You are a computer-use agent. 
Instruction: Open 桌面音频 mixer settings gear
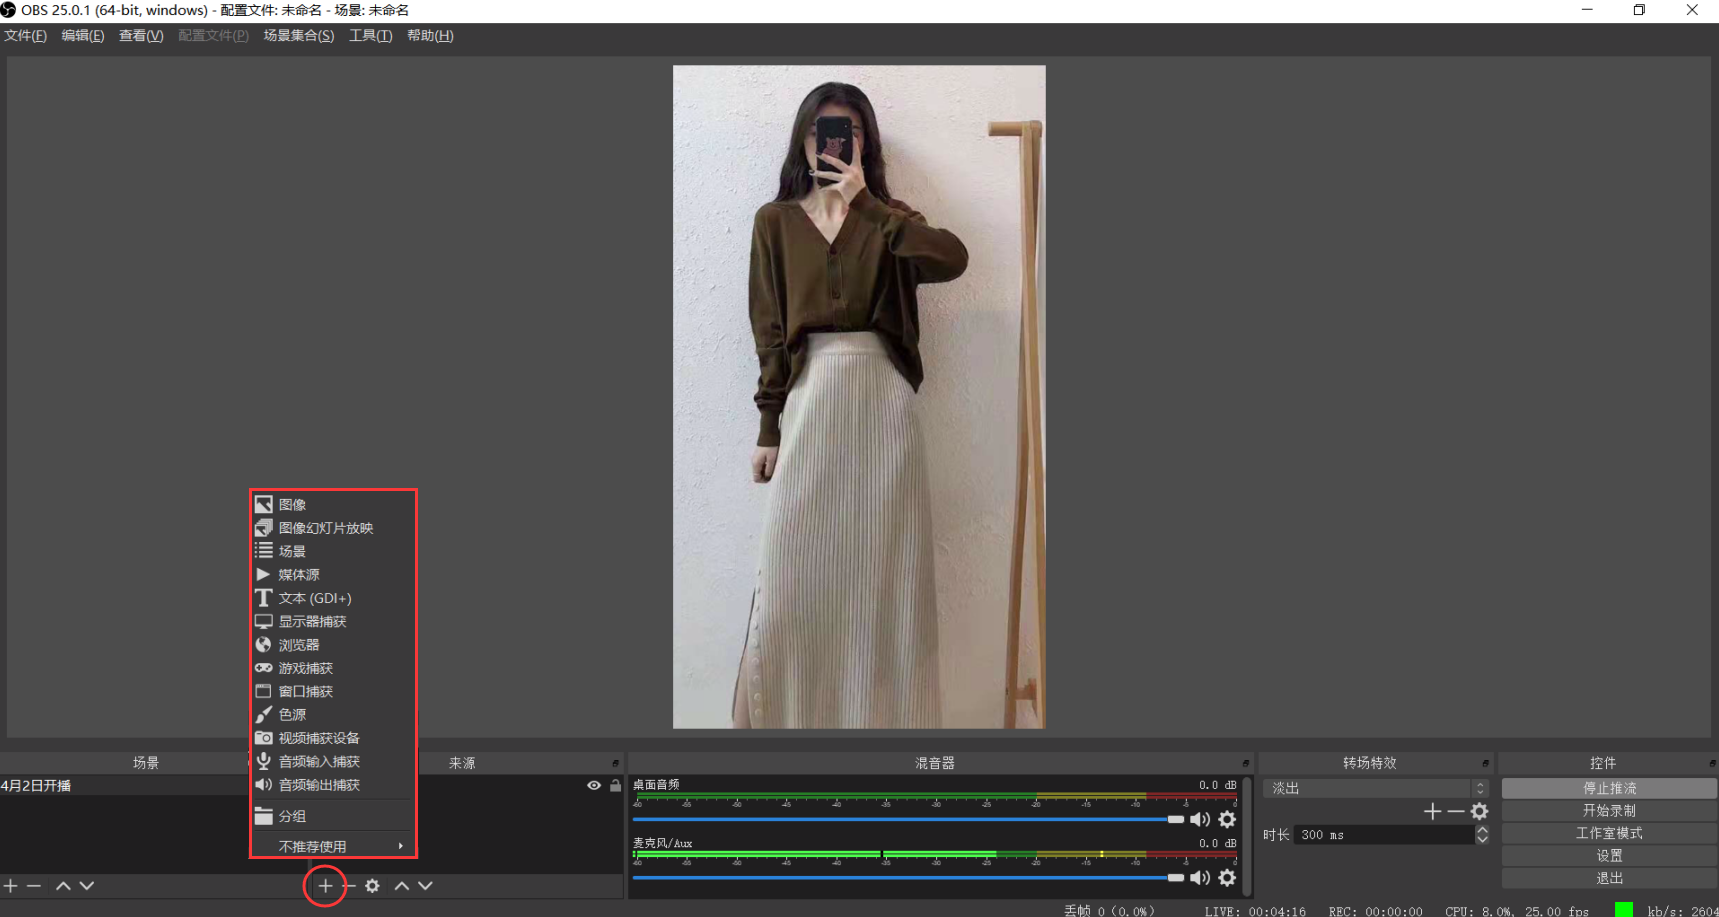coord(1227,819)
